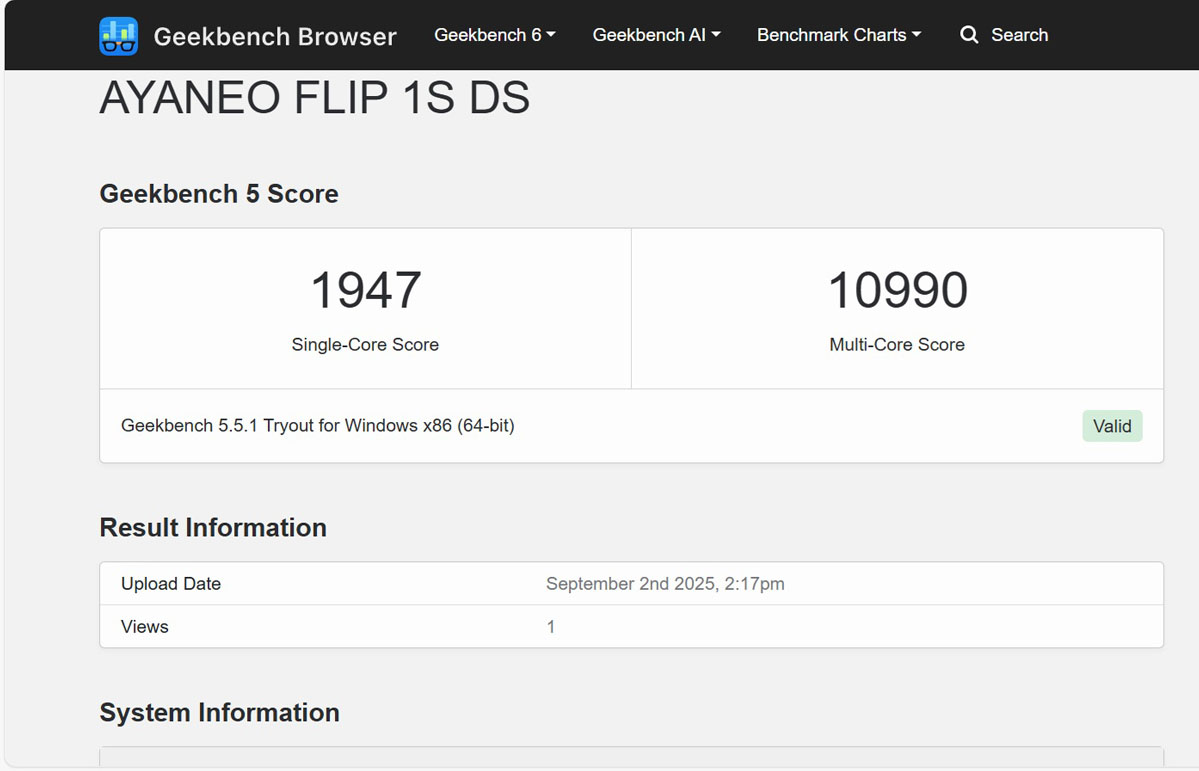The width and height of the screenshot is (1199, 771).
Task: Click the Result Information heading
Action: click(x=213, y=528)
